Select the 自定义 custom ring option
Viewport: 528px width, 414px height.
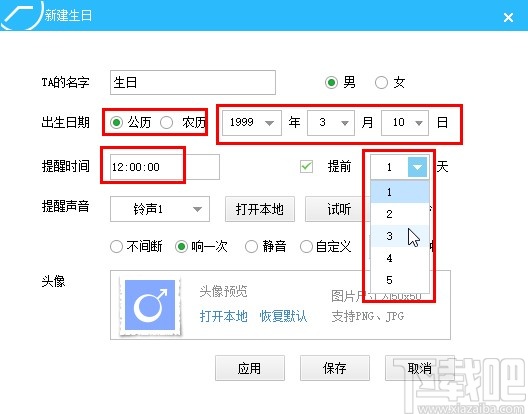306,247
